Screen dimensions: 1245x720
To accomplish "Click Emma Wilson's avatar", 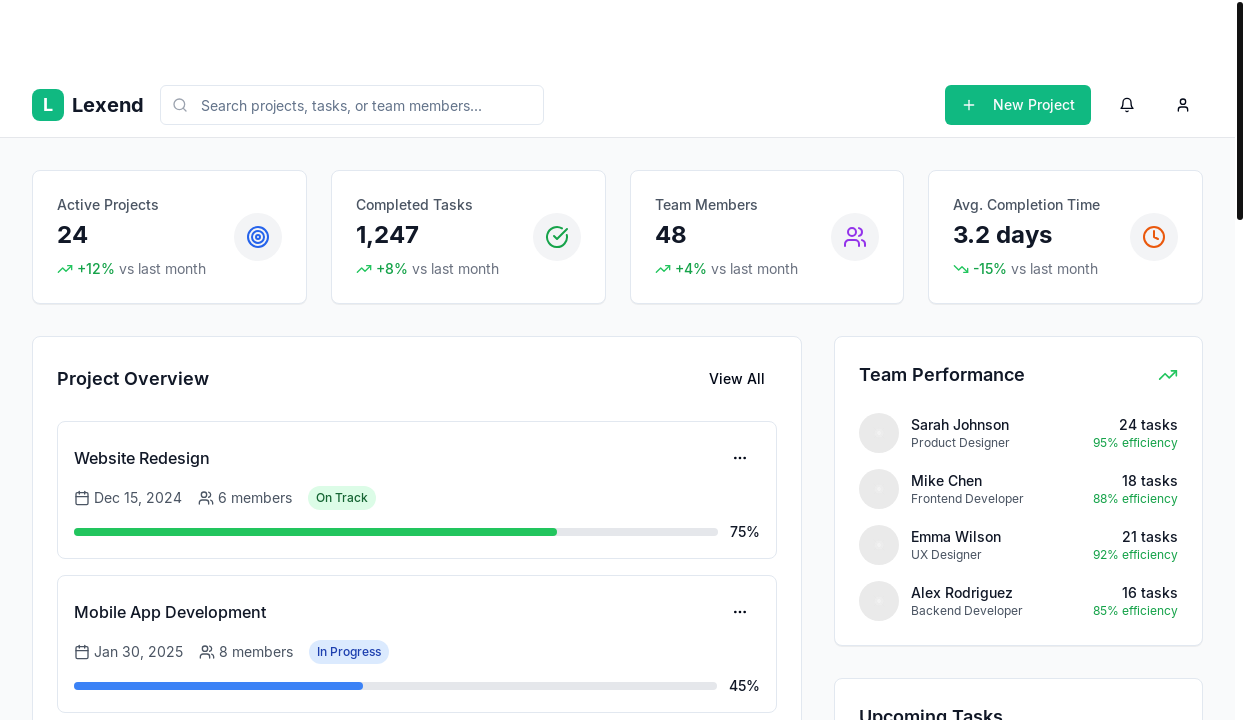I will [879, 545].
